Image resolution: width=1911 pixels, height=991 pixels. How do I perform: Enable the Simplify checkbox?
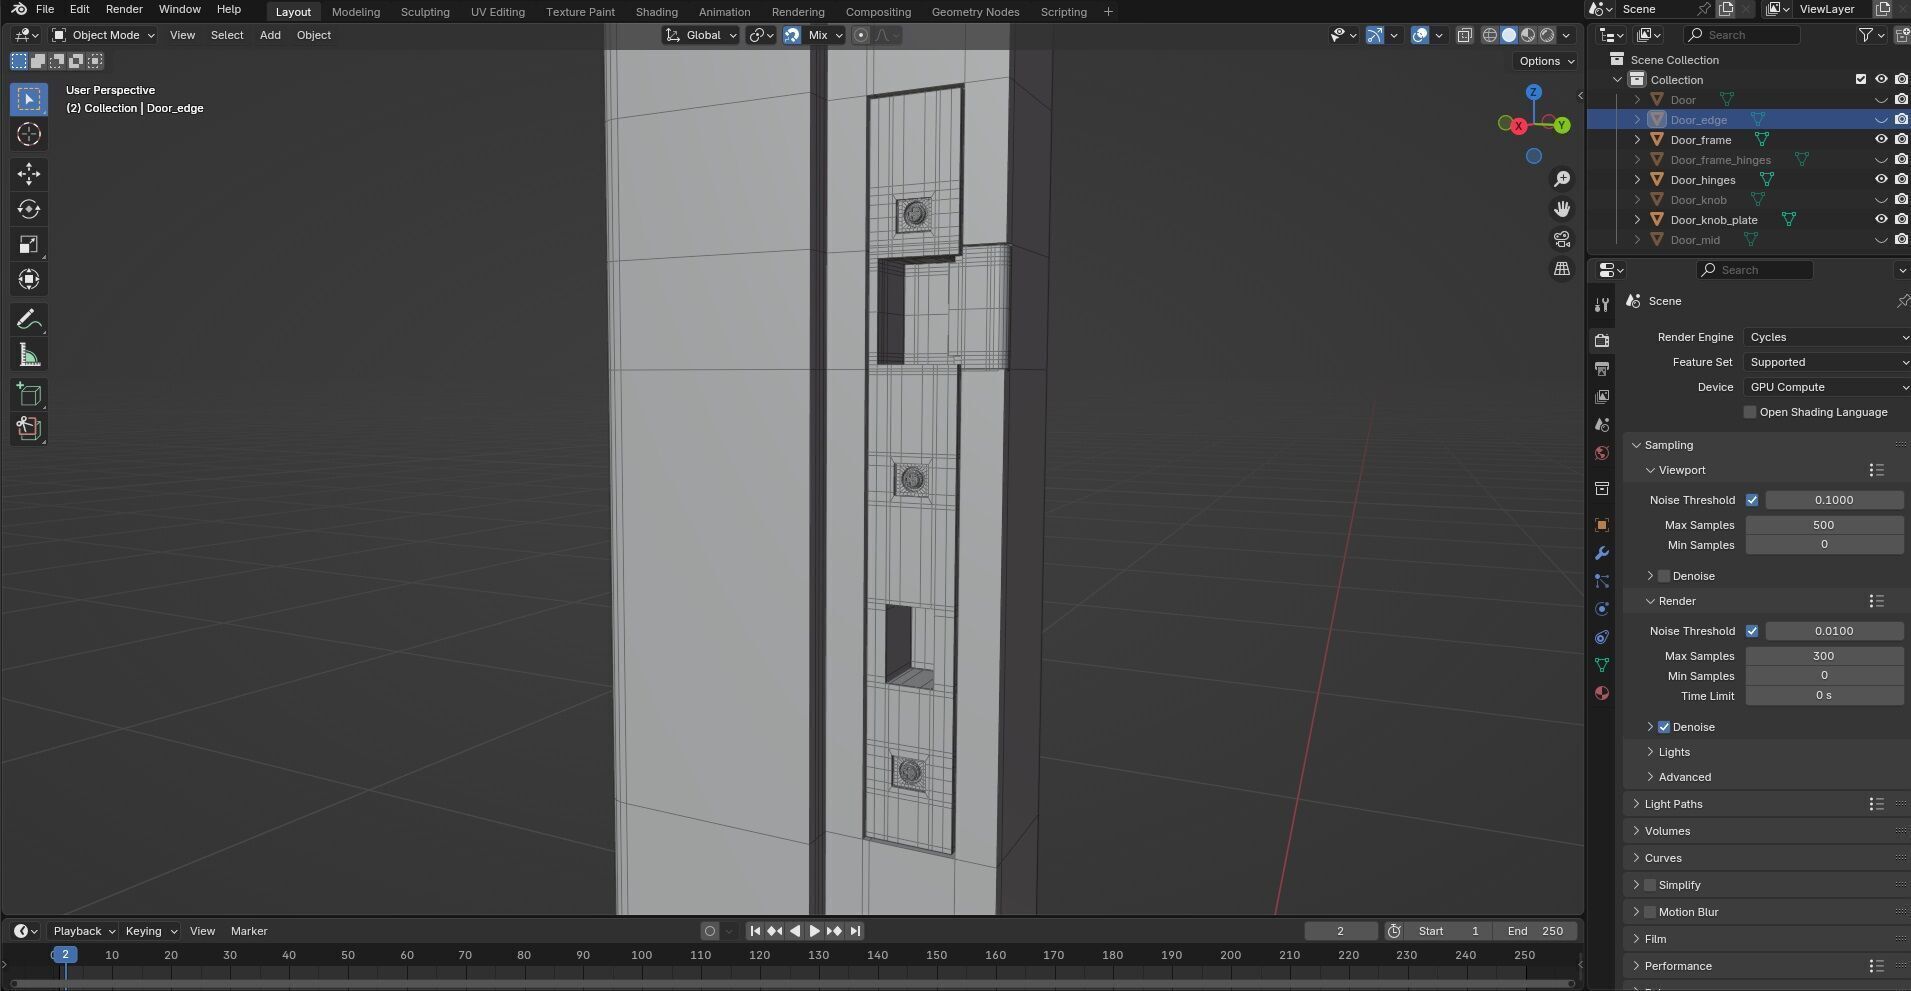[1650, 885]
